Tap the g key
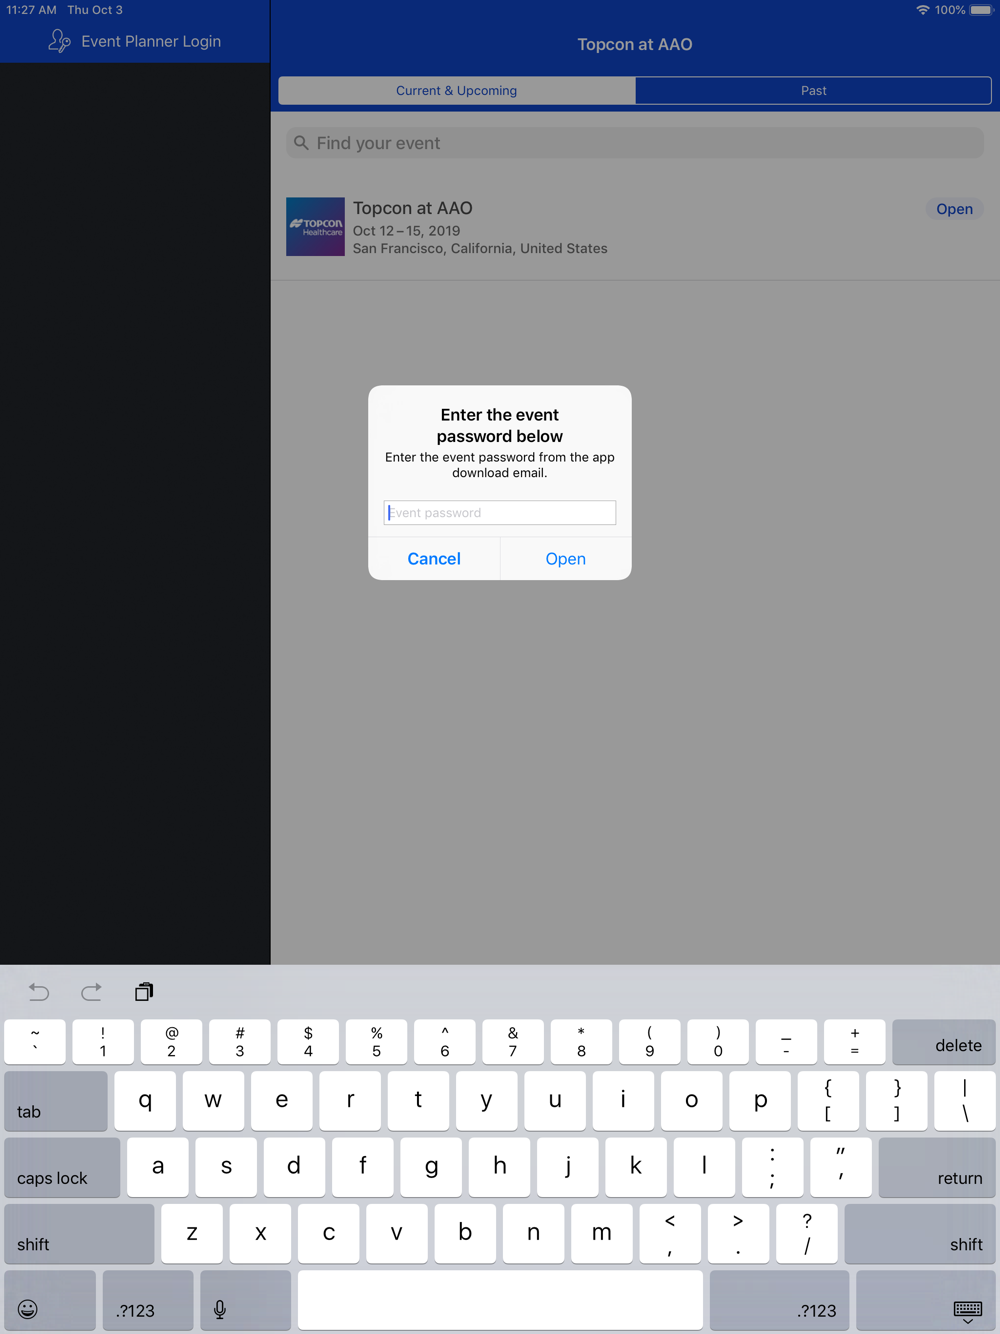This screenshot has width=1000, height=1334. point(431,1167)
